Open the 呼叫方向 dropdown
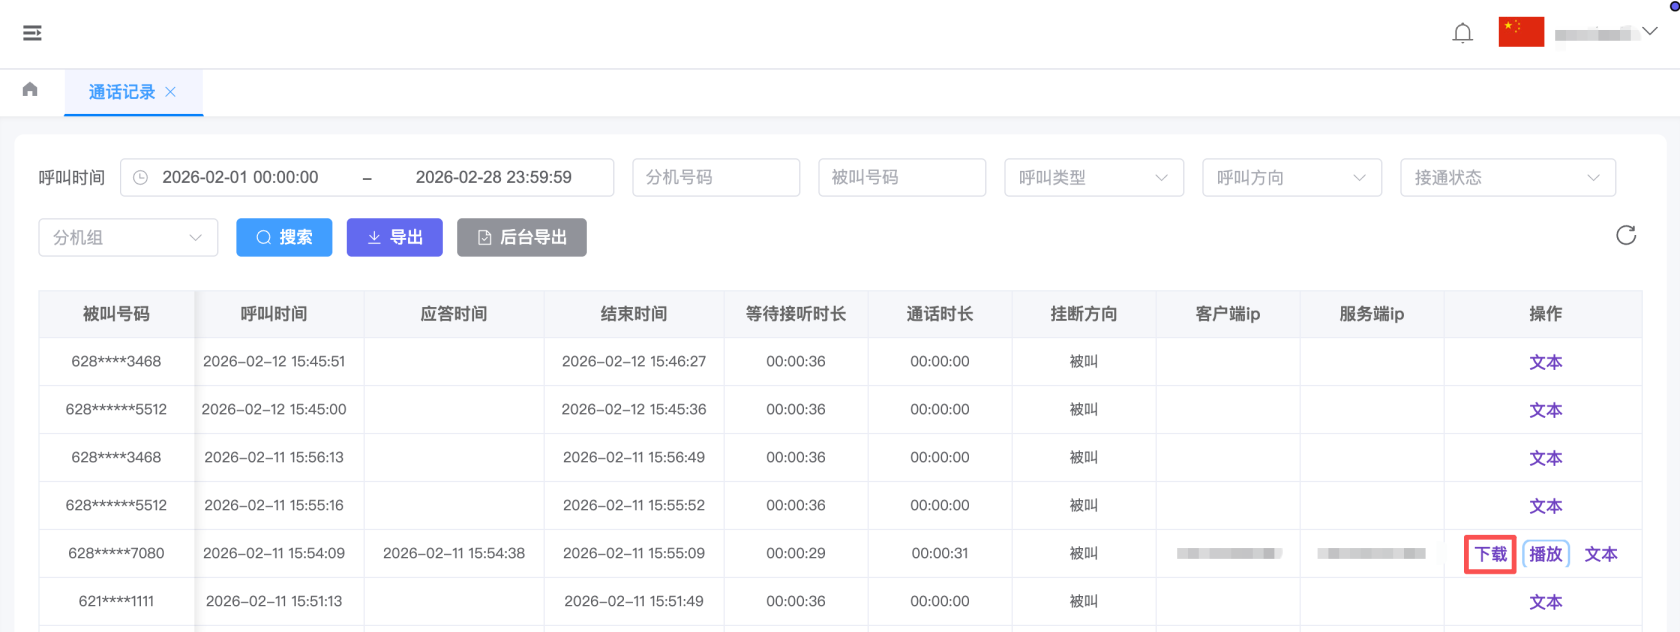The image size is (1680, 632). click(1291, 178)
